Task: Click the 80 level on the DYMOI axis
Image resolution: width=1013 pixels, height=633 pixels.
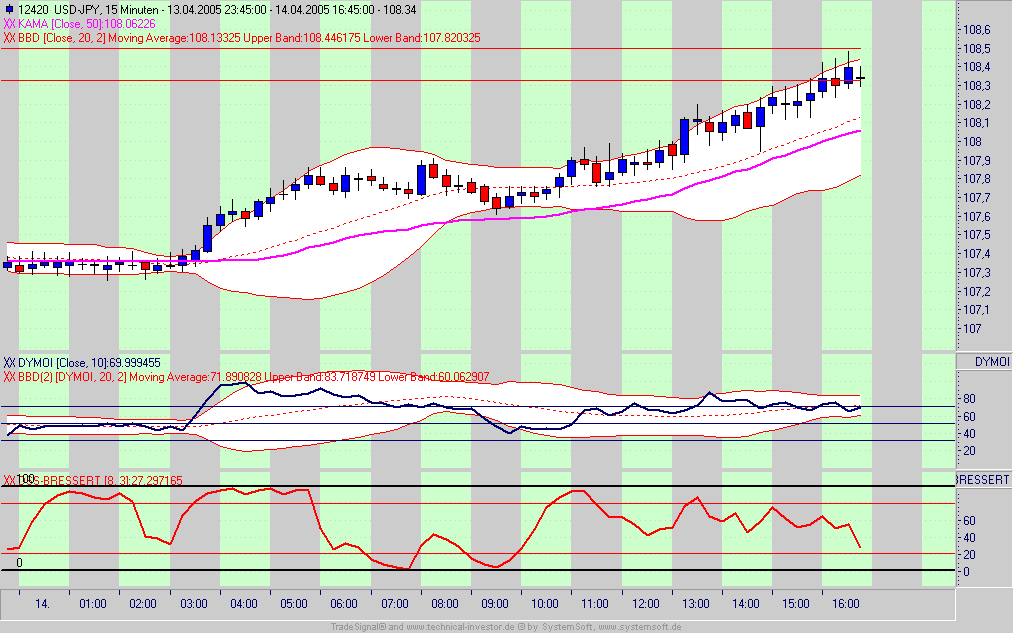Action: click(969, 399)
